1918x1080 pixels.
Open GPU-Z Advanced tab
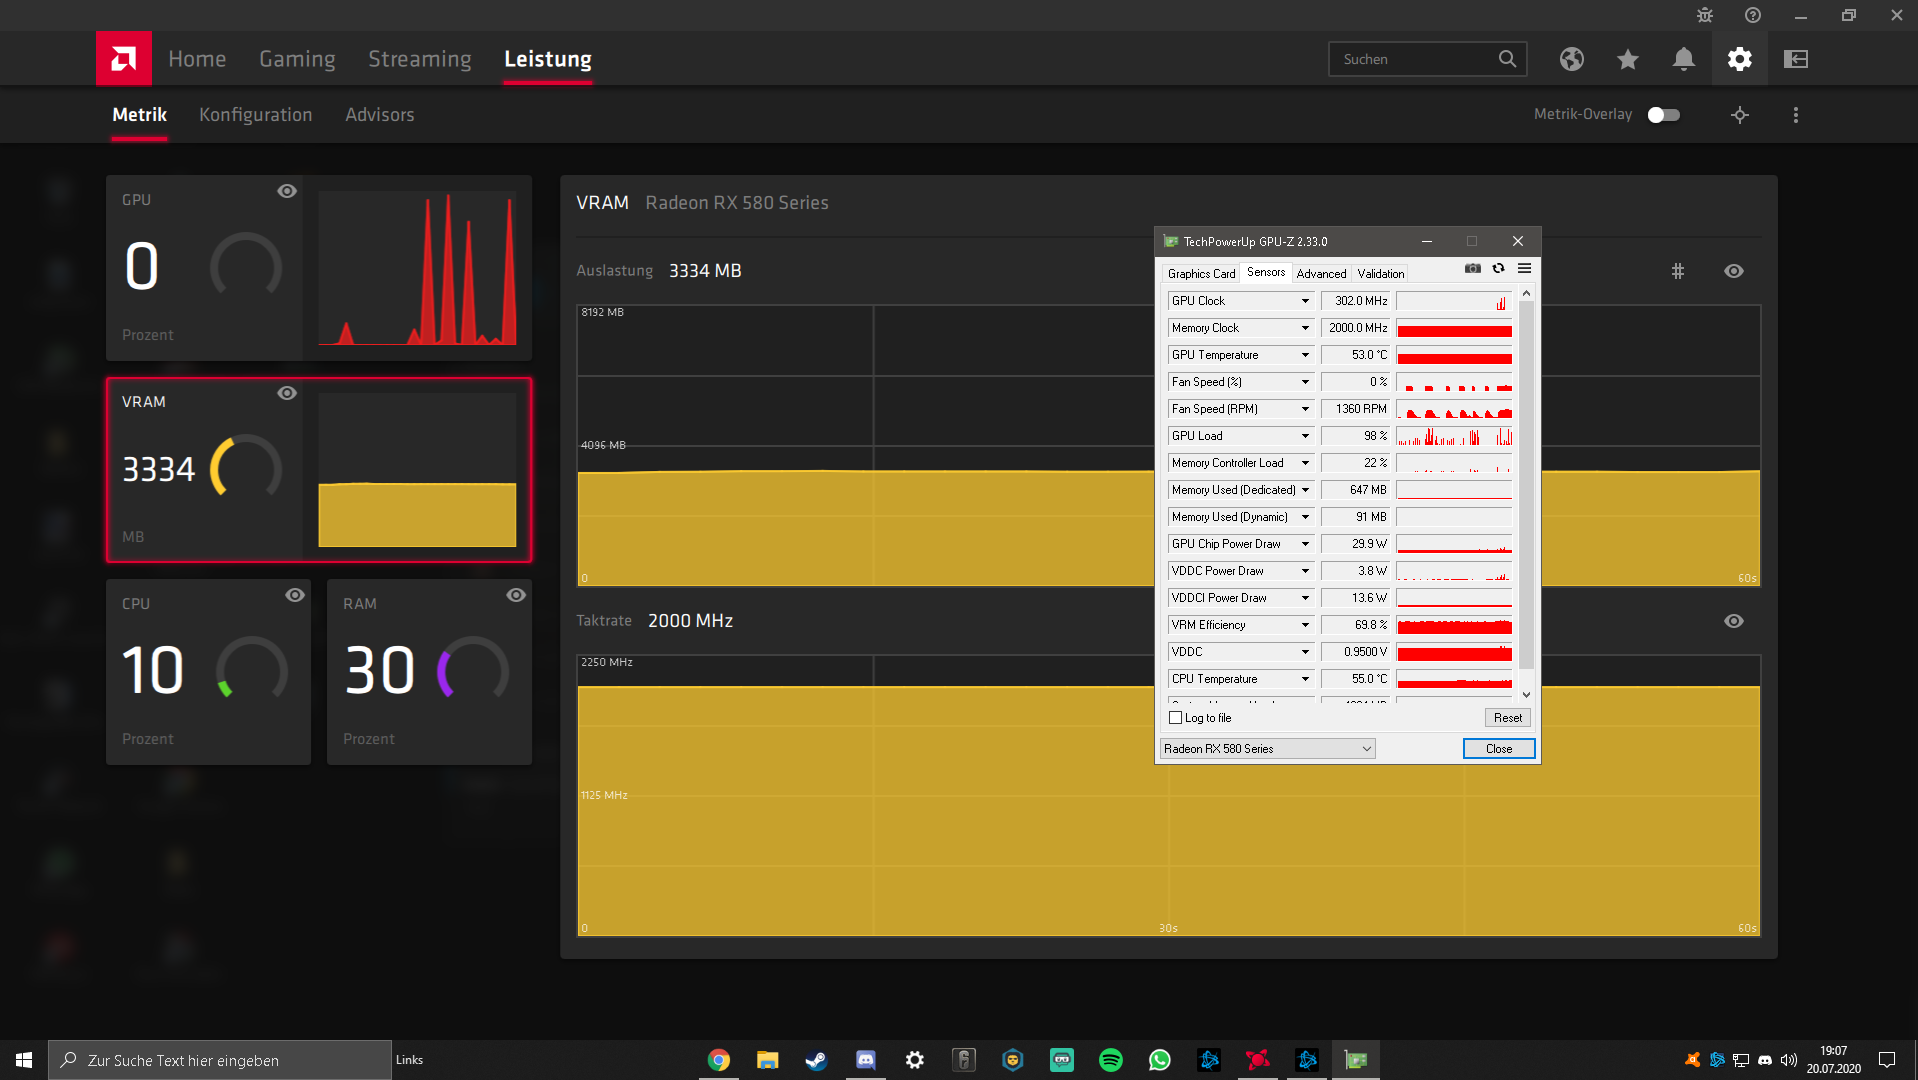click(x=1321, y=274)
